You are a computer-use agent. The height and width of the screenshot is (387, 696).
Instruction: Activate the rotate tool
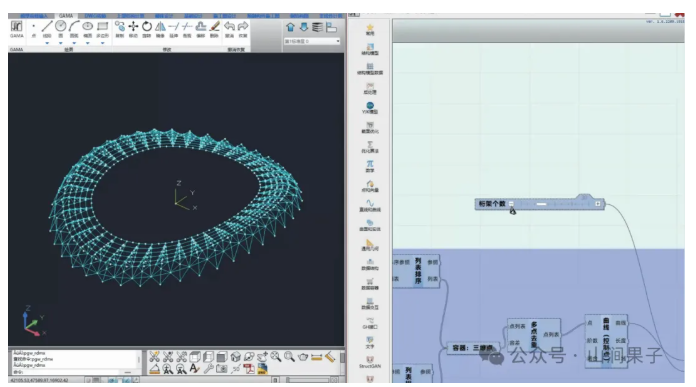coord(147,26)
